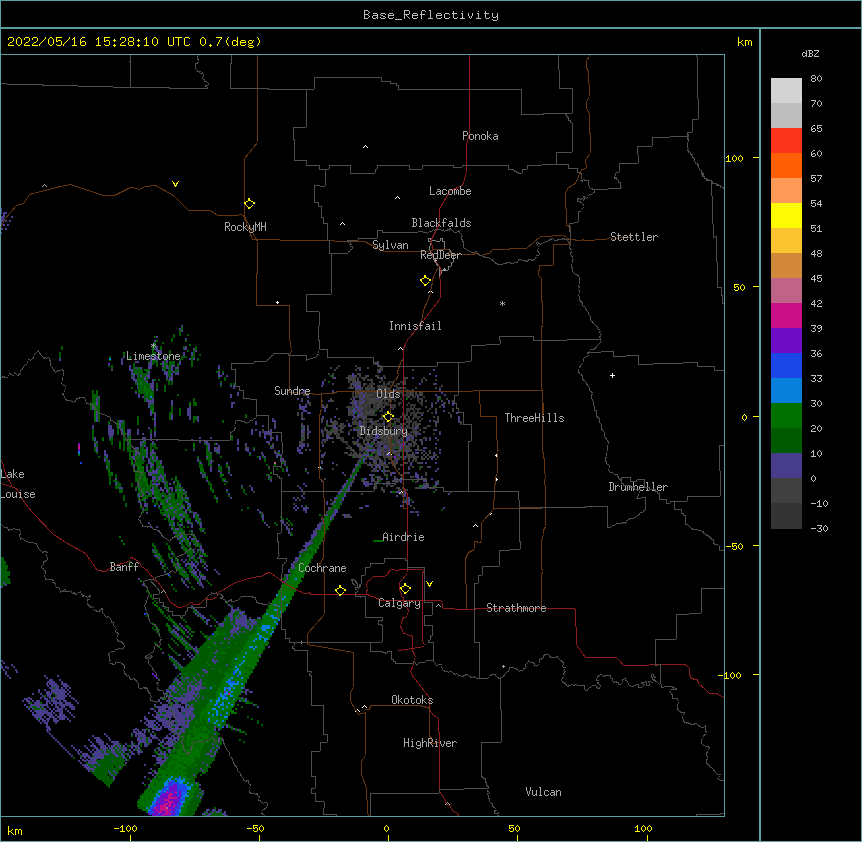Click the magenta 42 dBZ legend swatch
The height and width of the screenshot is (842, 862).
786,315
